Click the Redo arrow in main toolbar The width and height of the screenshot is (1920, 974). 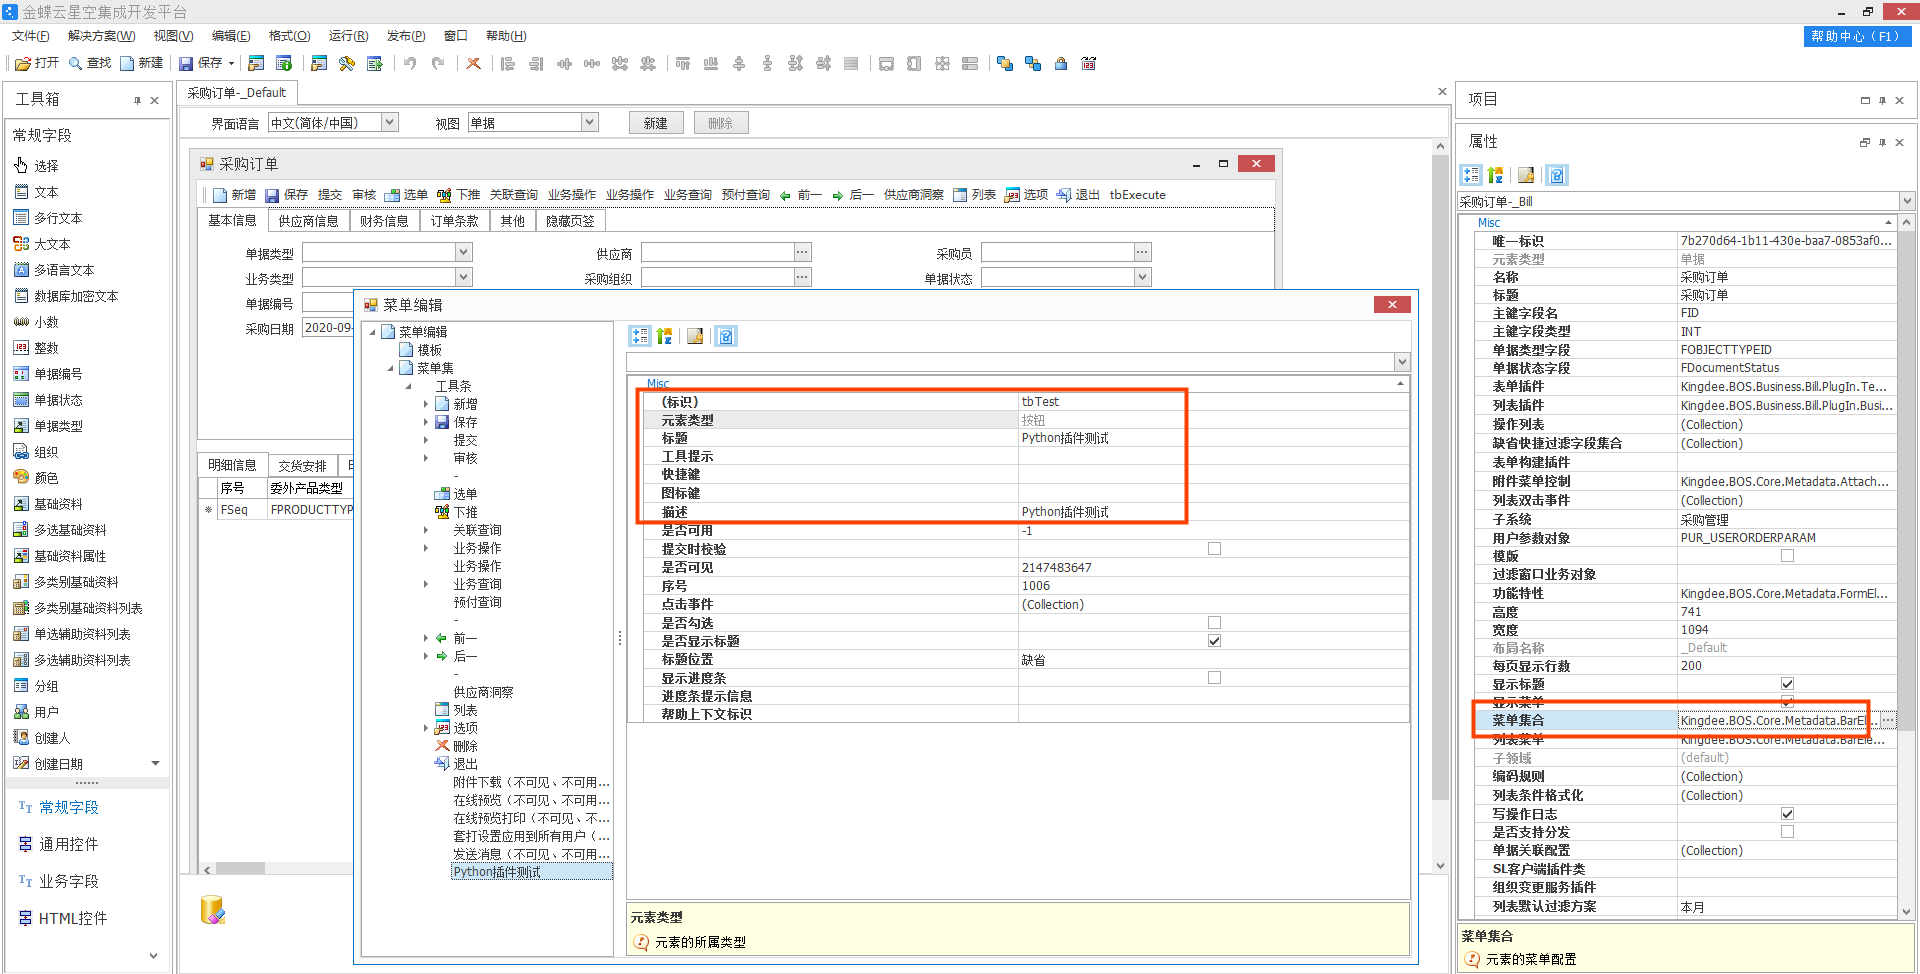(438, 63)
